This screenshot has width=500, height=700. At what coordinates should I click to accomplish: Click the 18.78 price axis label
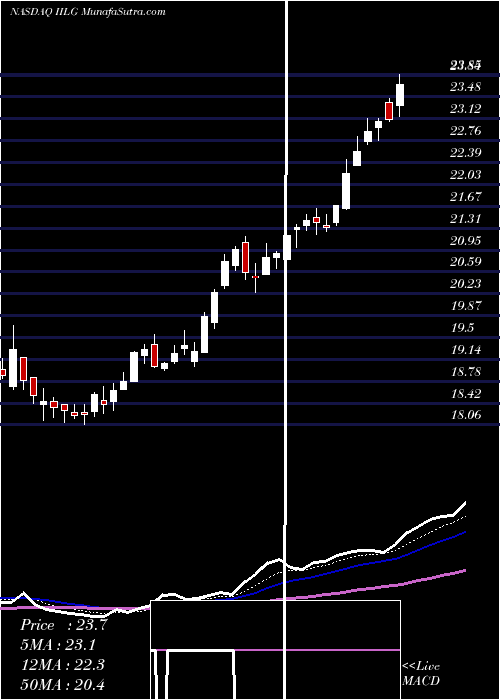click(x=466, y=372)
